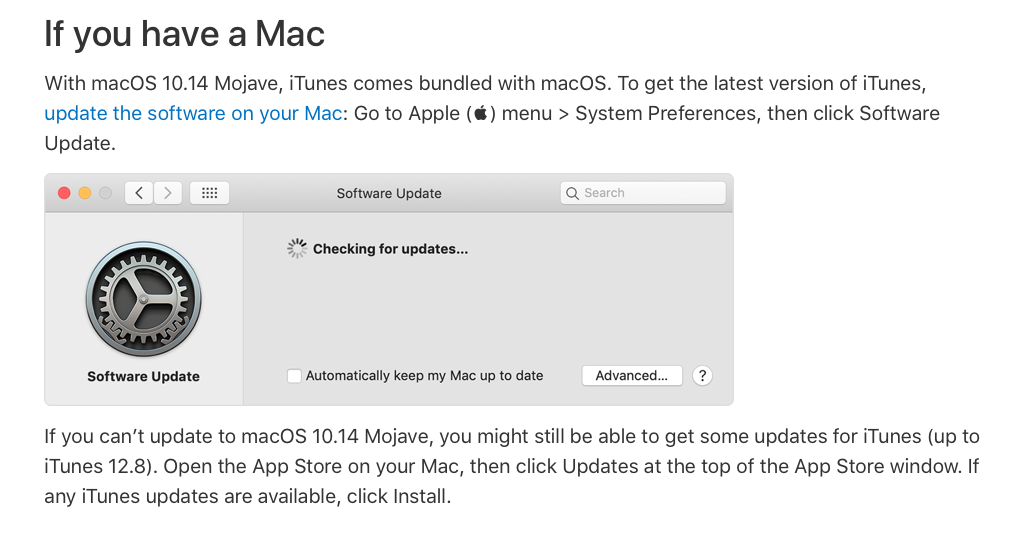The width and height of the screenshot is (1027, 544).
Task: Click the magnifying glass in Search field
Action: [x=572, y=193]
